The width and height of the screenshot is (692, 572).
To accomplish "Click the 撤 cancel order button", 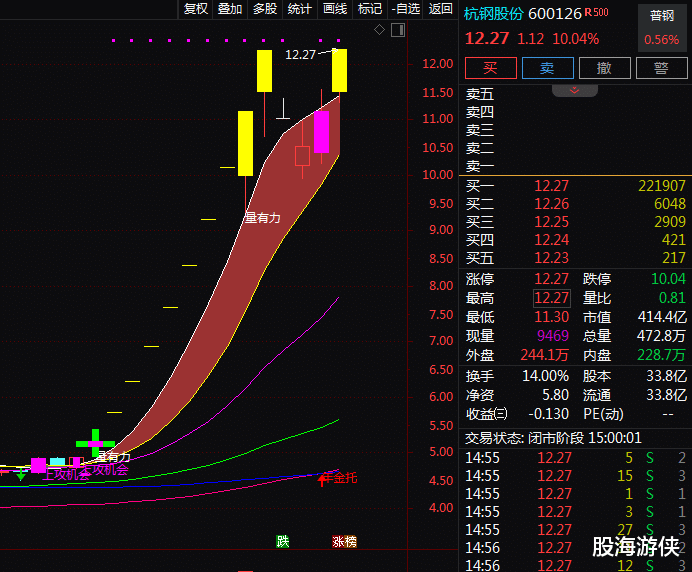I will [604, 68].
